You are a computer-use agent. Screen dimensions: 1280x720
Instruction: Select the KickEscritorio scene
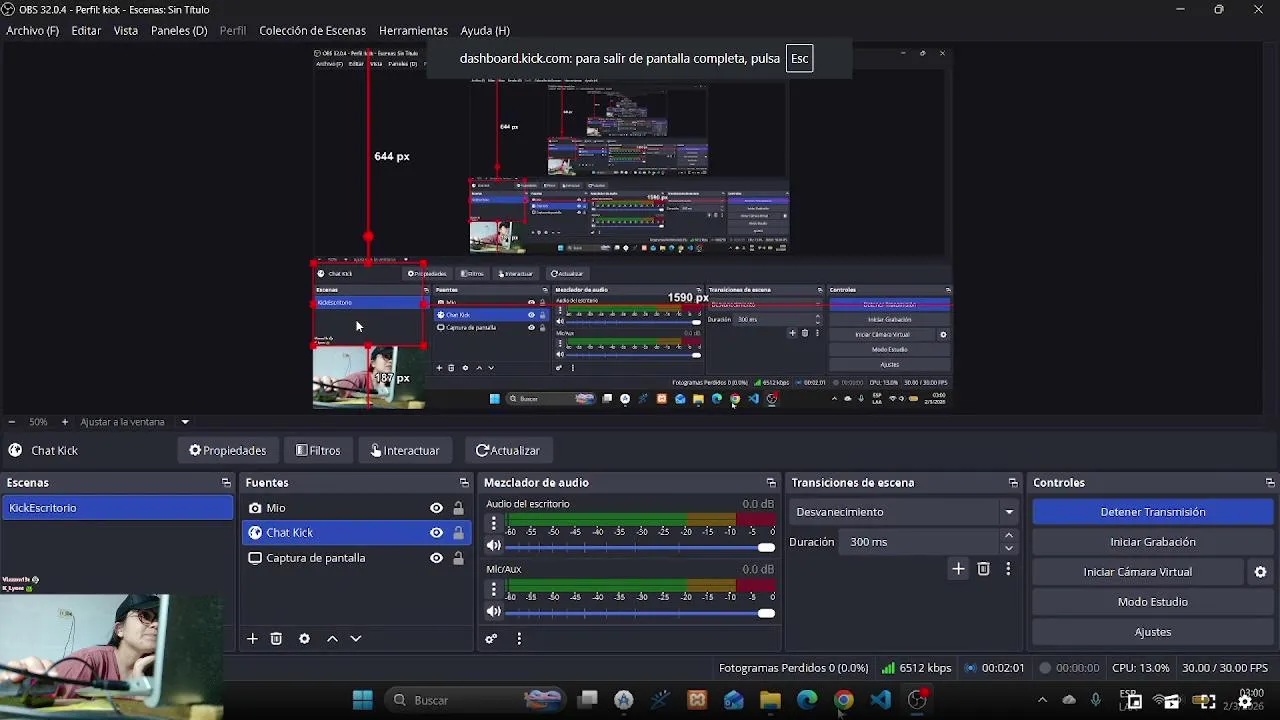(117, 508)
